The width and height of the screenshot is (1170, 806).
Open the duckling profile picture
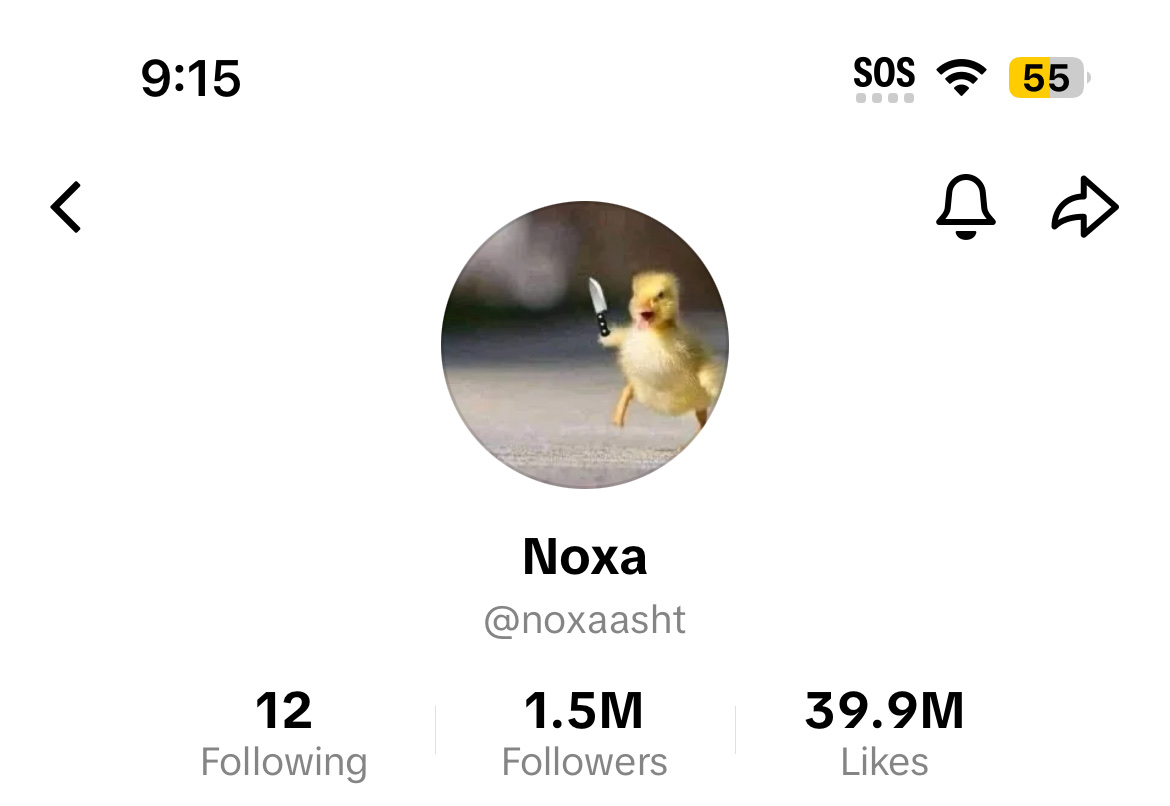(x=585, y=344)
